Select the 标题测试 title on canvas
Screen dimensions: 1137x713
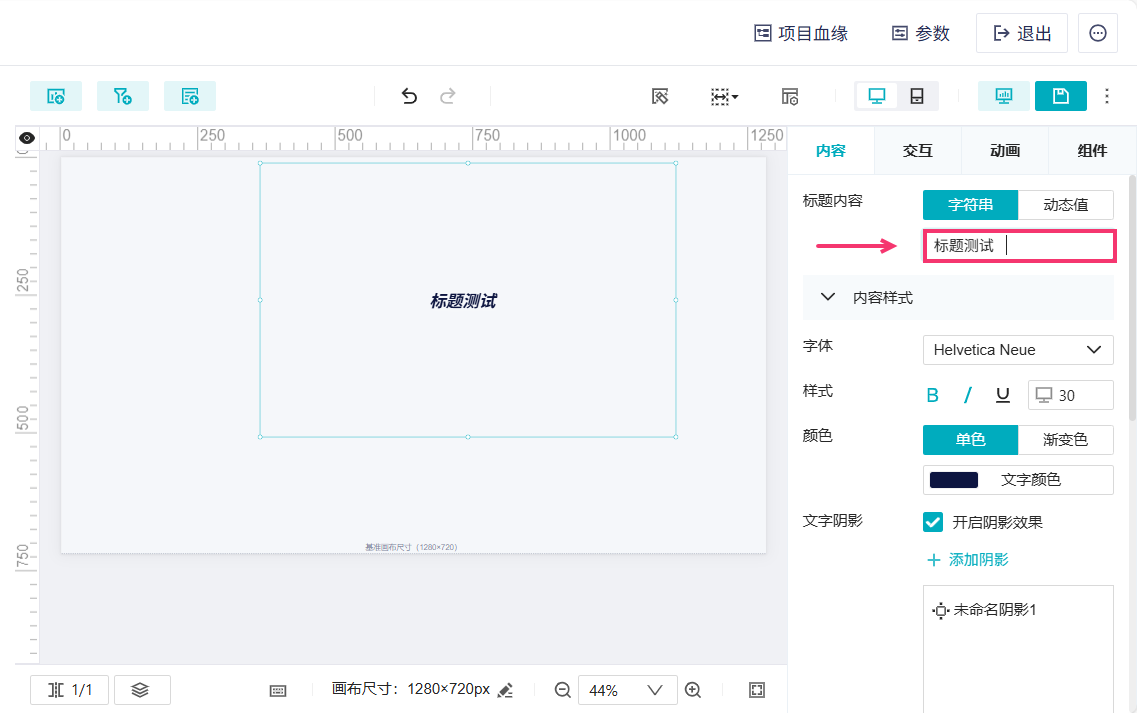pyautogui.click(x=464, y=301)
